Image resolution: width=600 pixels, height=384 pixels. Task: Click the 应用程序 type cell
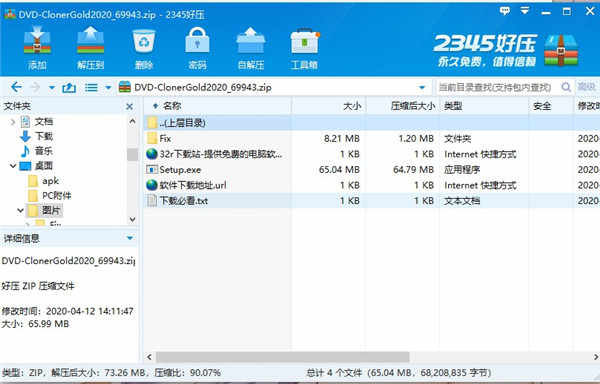pyautogui.click(x=462, y=169)
